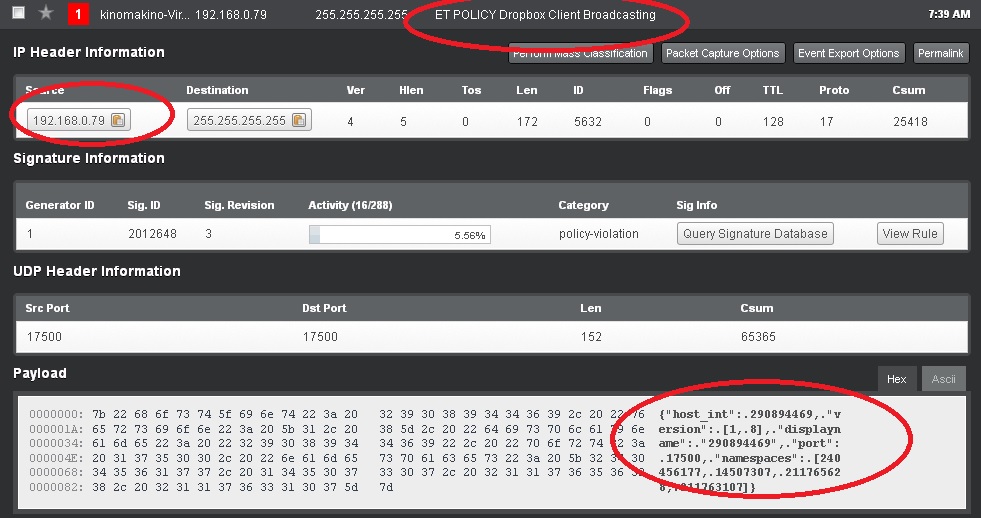Click the Activity 5.56% progress bar
The height and width of the screenshot is (518, 981).
click(x=399, y=235)
